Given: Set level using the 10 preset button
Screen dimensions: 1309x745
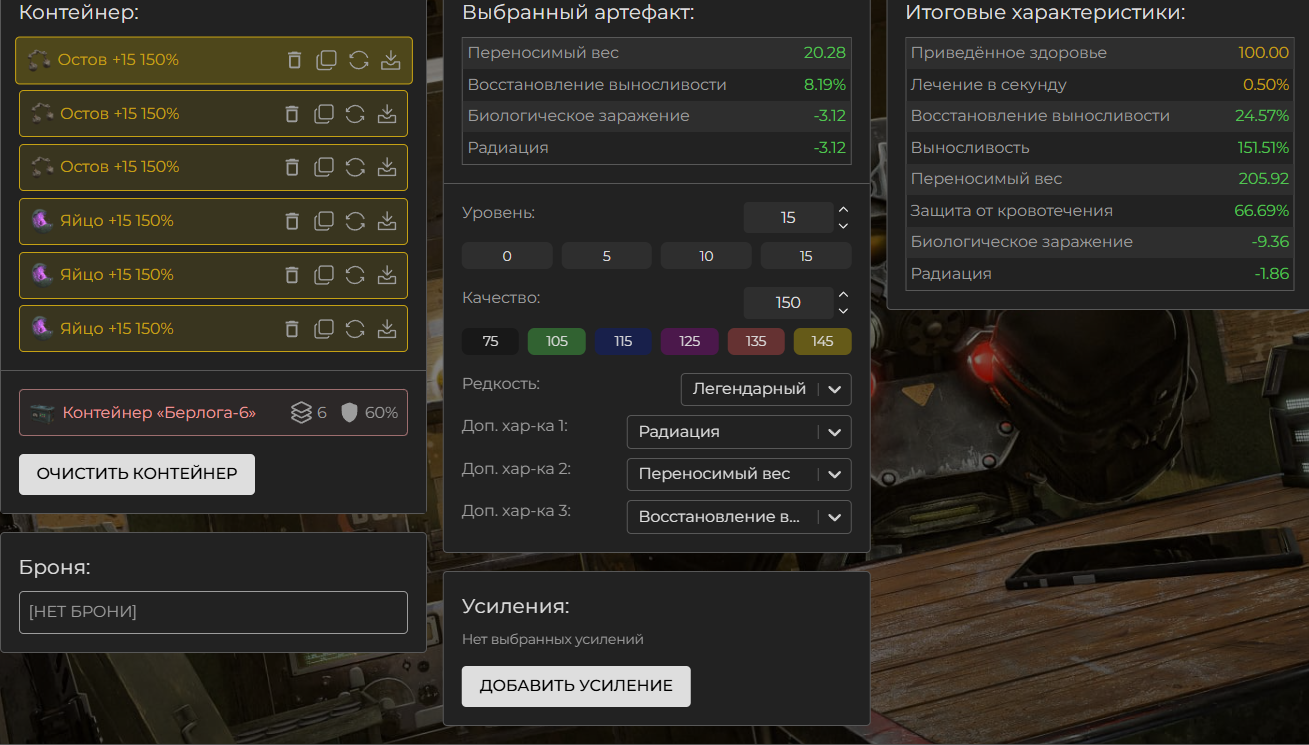Looking at the screenshot, I should (706, 256).
